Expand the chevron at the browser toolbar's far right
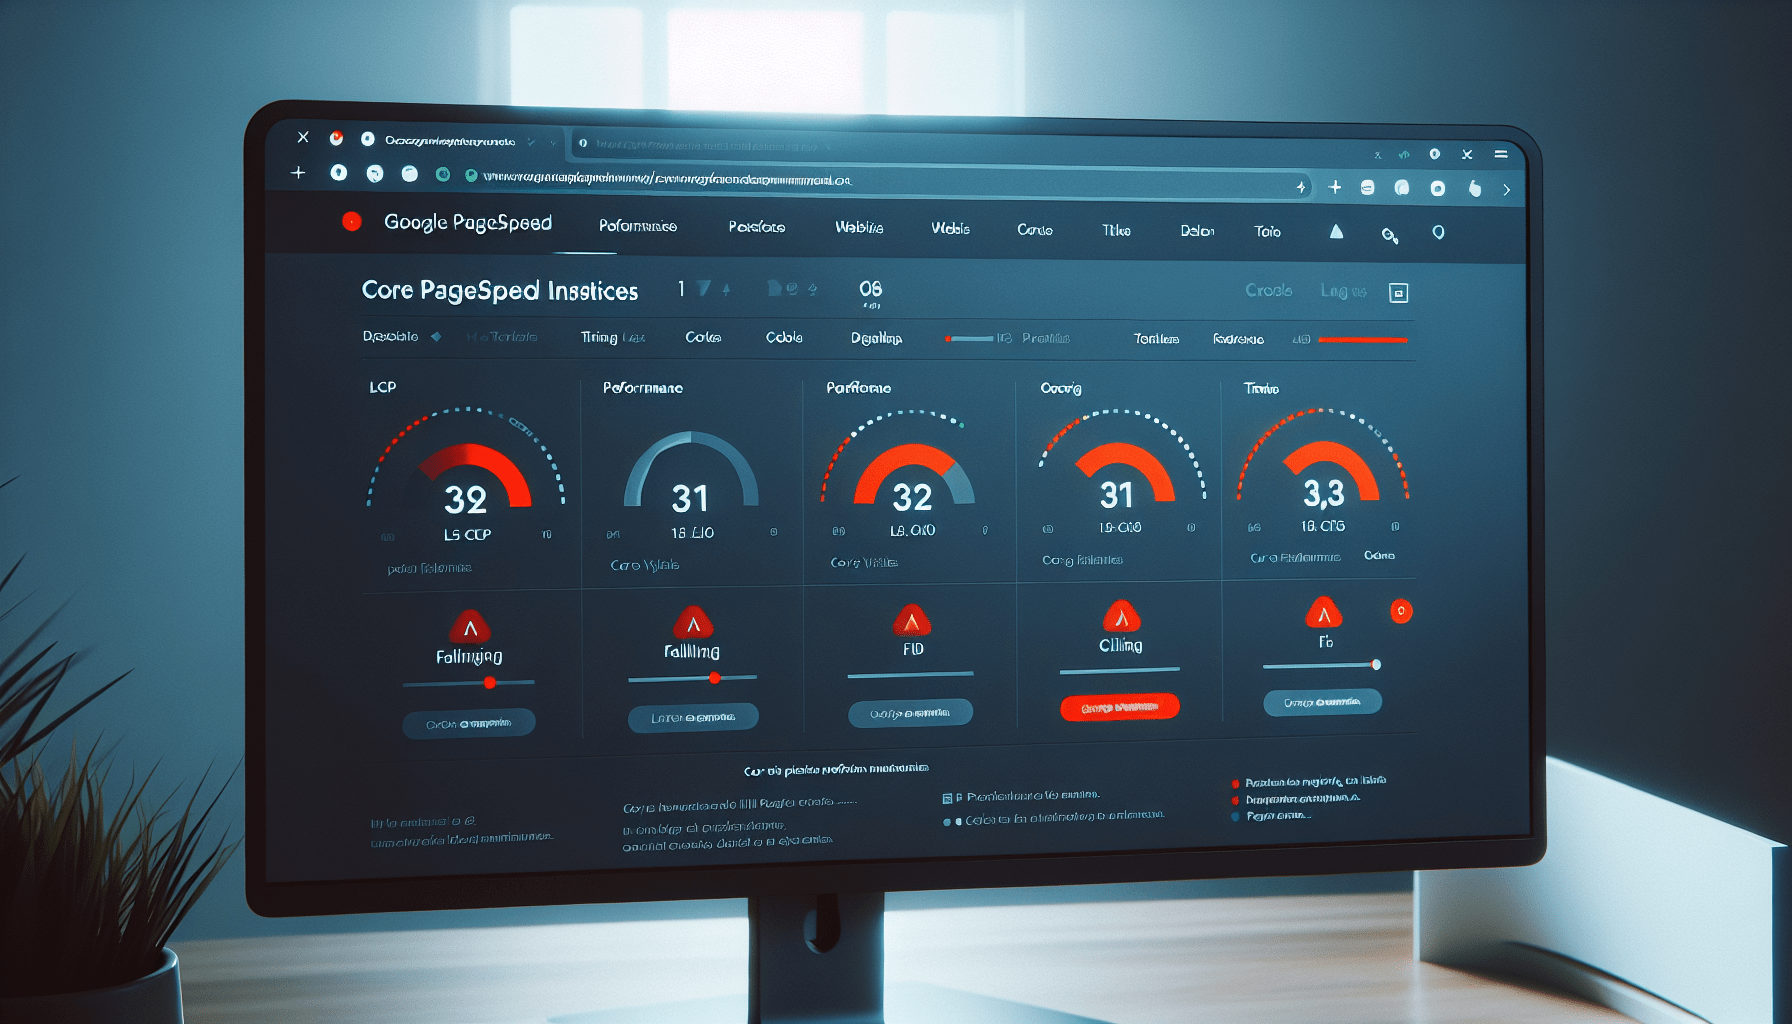Viewport: 1792px width, 1024px height. pos(1506,190)
